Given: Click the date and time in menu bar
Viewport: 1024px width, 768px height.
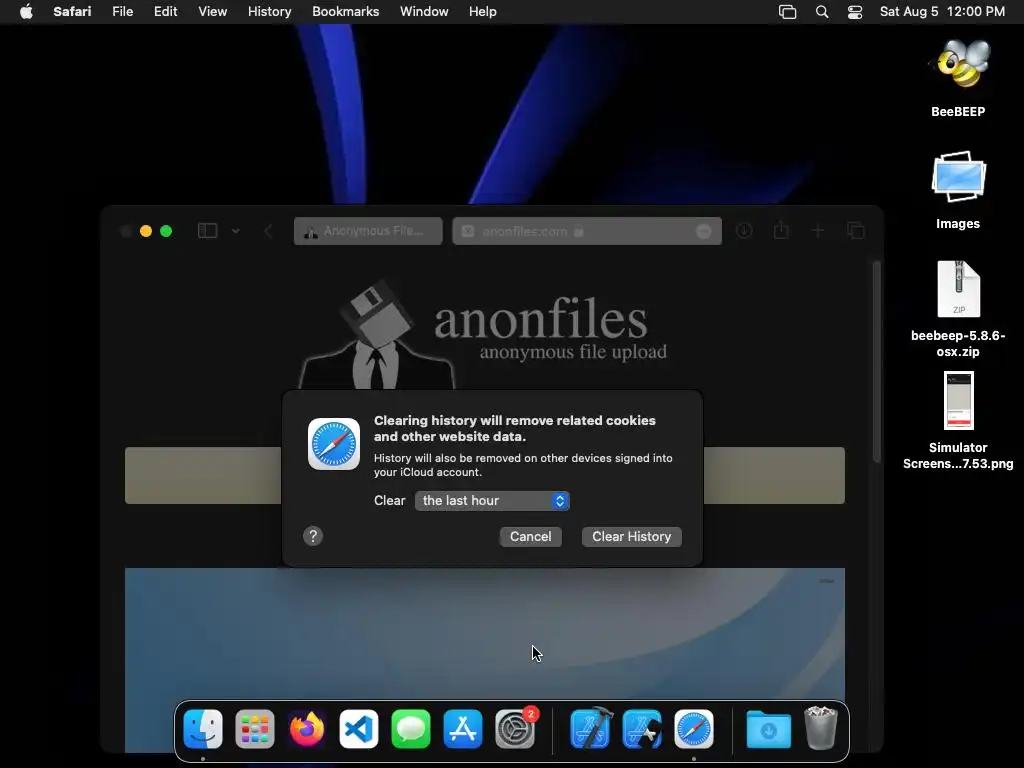Looking at the screenshot, I should 942,12.
